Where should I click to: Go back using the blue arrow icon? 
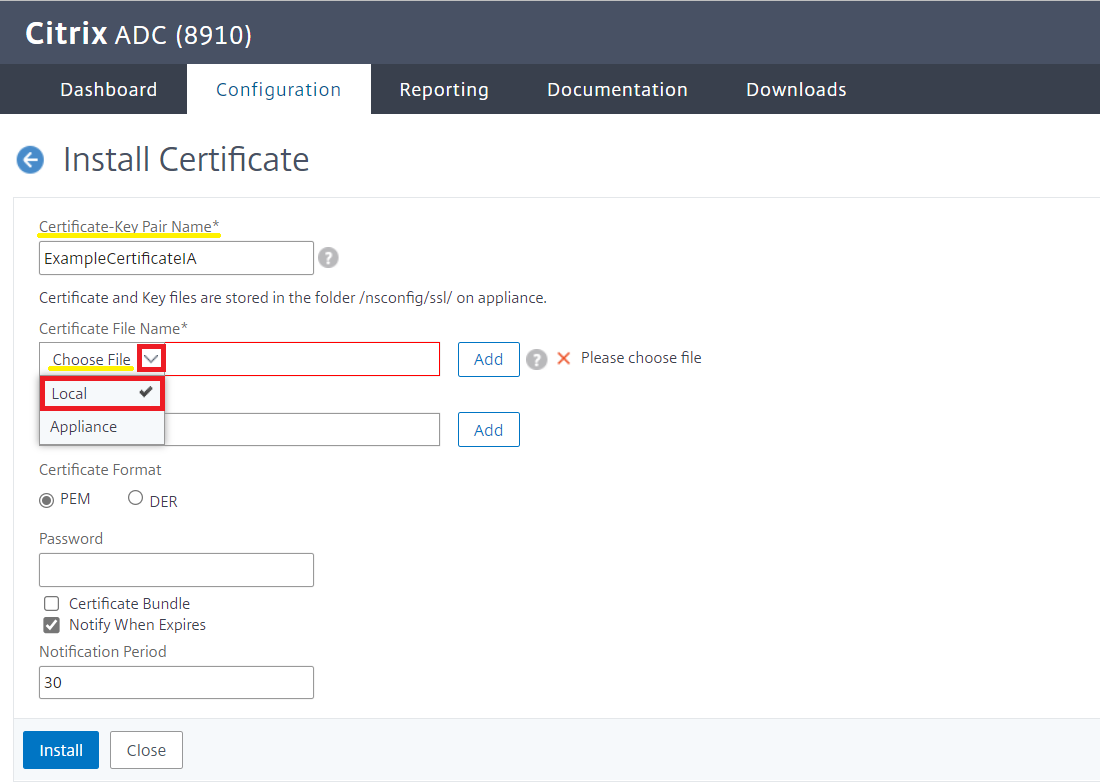30,160
